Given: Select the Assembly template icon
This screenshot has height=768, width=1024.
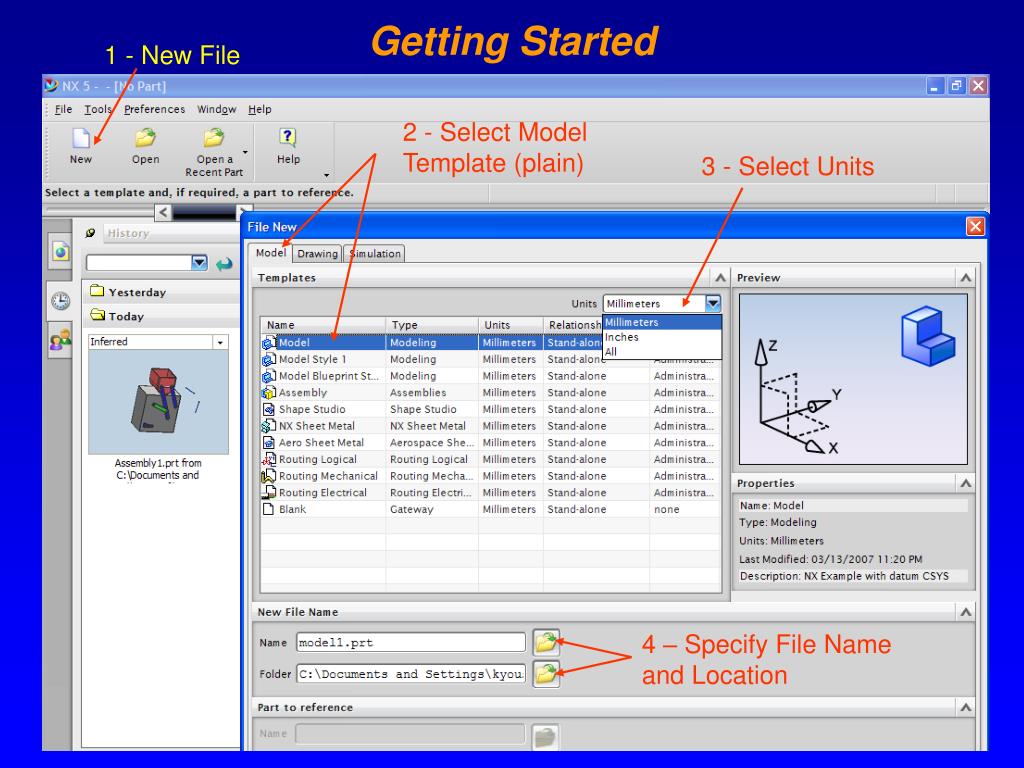Looking at the screenshot, I should coord(268,392).
